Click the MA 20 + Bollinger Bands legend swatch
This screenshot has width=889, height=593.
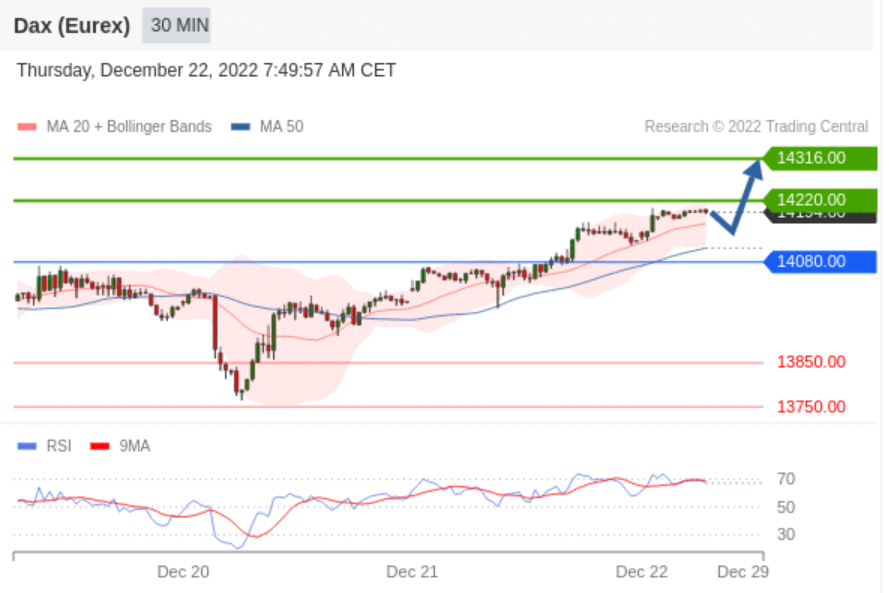(x=27, y=126)
